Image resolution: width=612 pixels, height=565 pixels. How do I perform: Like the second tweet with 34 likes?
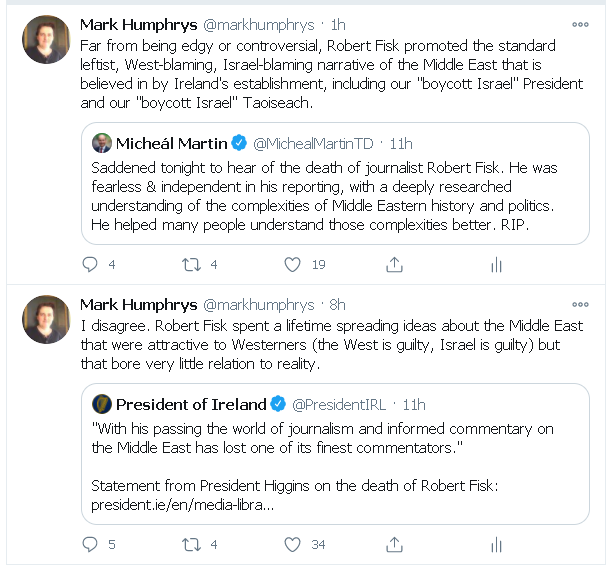pos(293,545)
